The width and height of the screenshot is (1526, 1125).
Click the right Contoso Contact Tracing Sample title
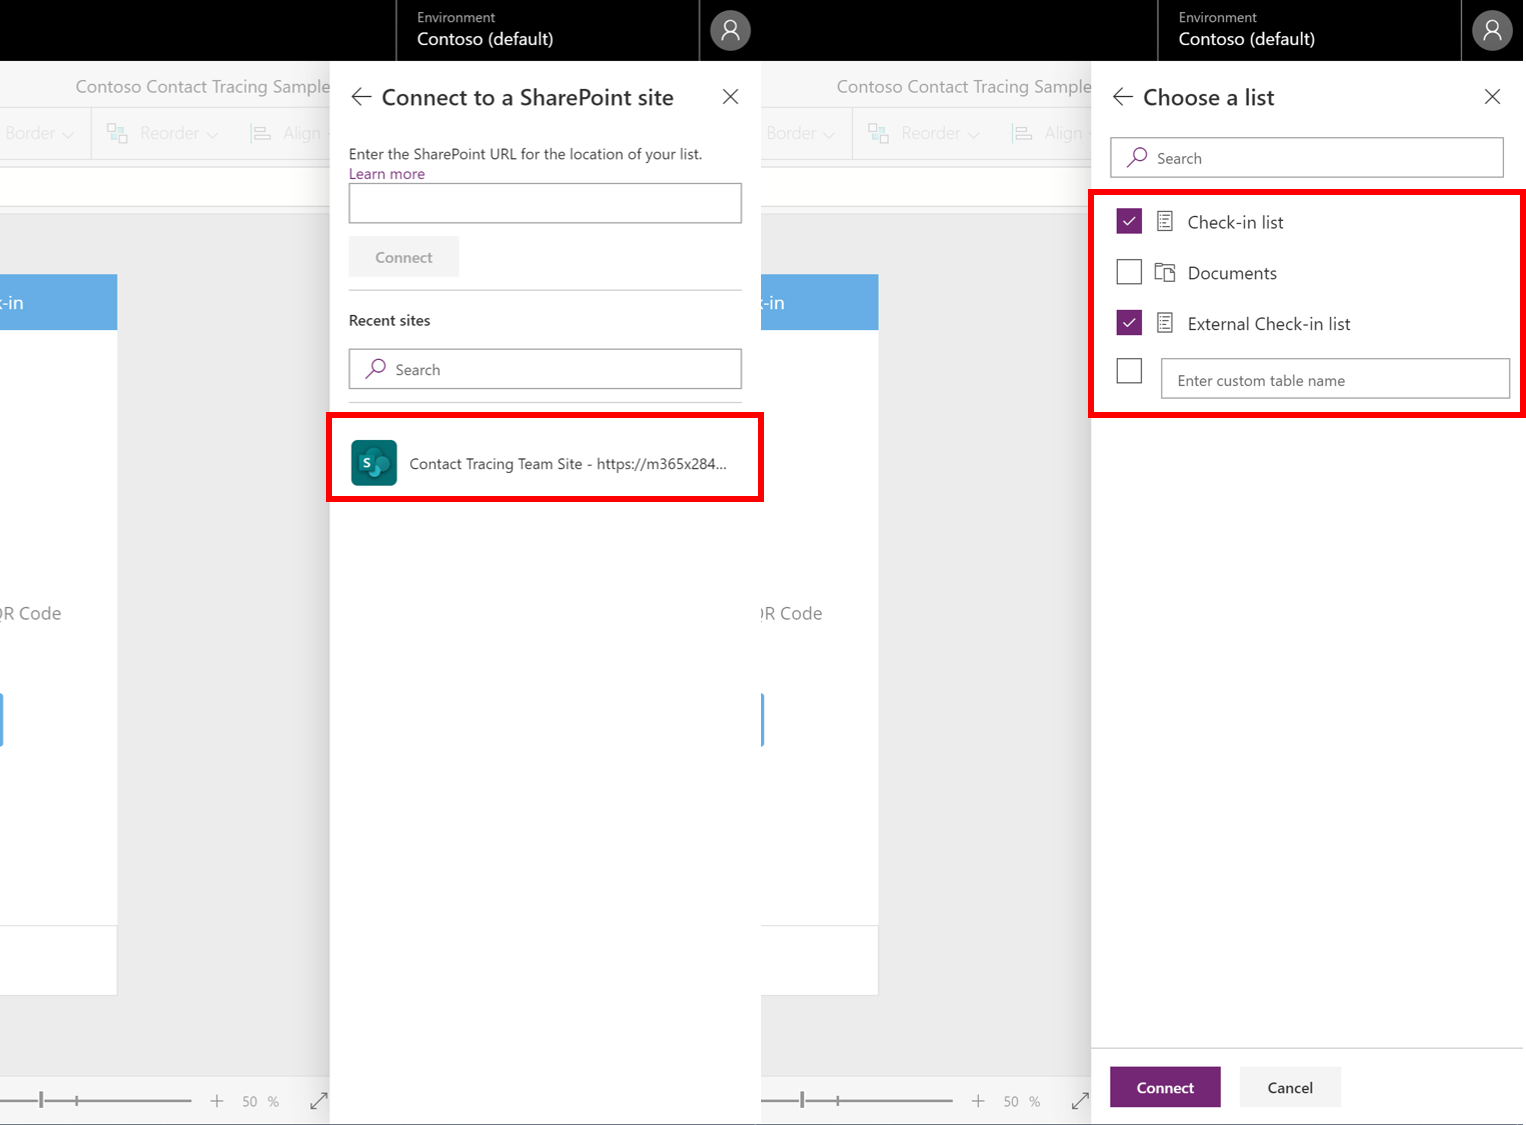[x=964, y=86]
